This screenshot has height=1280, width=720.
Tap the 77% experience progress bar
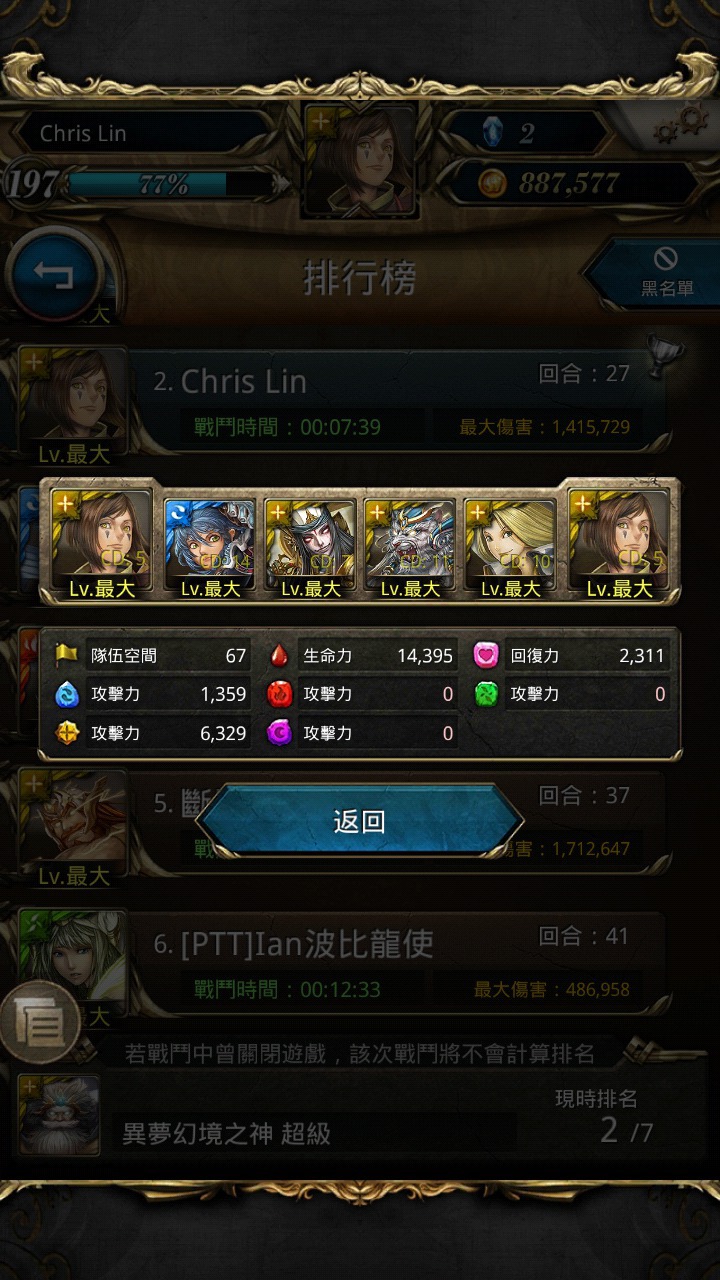tap(163, 184)
